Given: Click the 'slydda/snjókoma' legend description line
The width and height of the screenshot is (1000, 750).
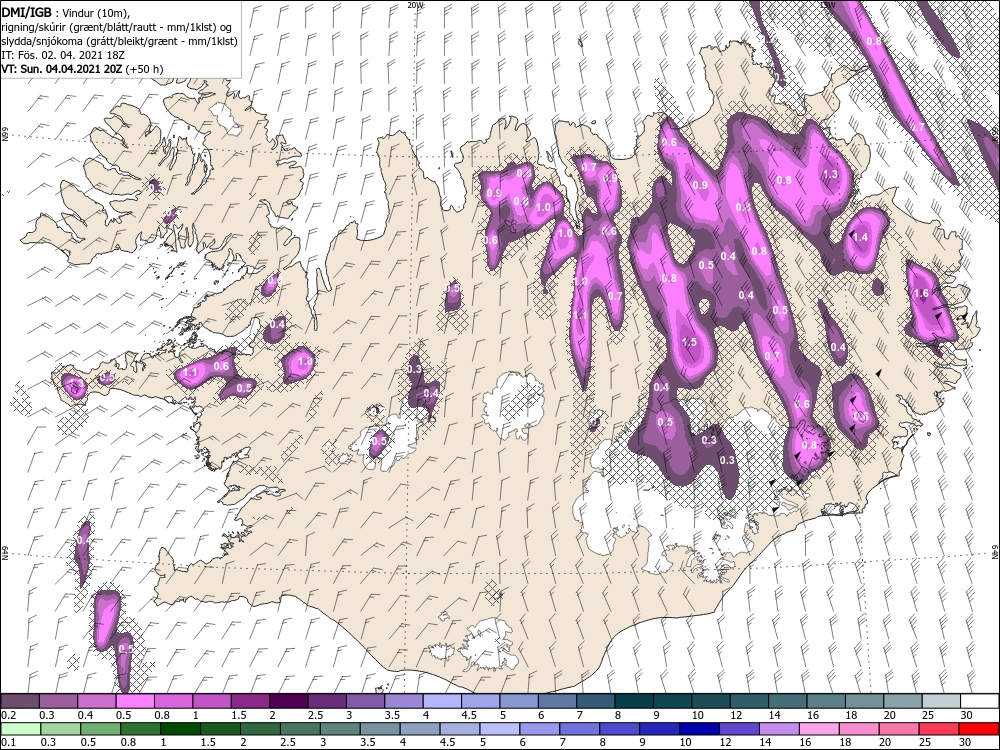Looking at the screenshot, I should coord(120,41).
